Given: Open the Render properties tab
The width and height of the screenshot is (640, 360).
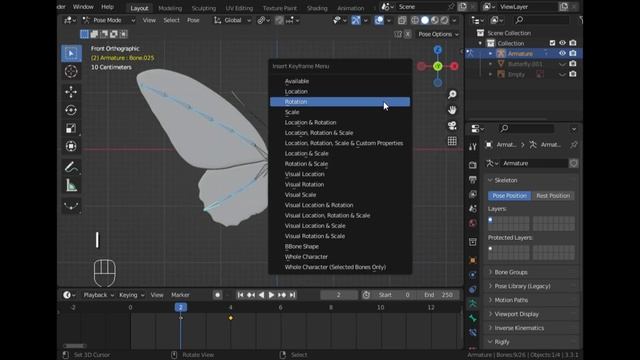Looking at the screenshot, I should (x=473, y=165).
